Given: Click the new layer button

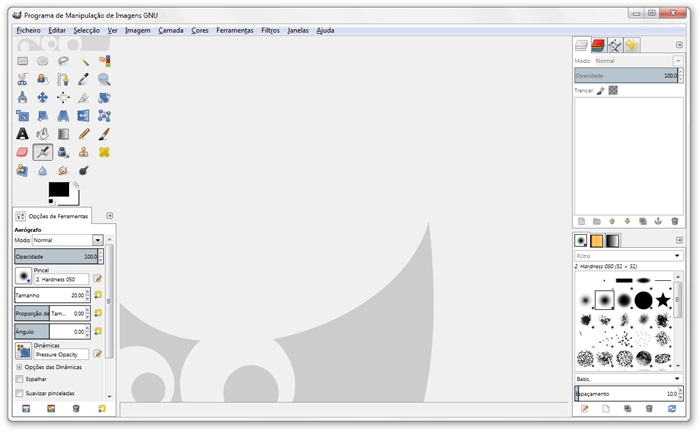Looking at the screenshot, I should click(581, 221).
